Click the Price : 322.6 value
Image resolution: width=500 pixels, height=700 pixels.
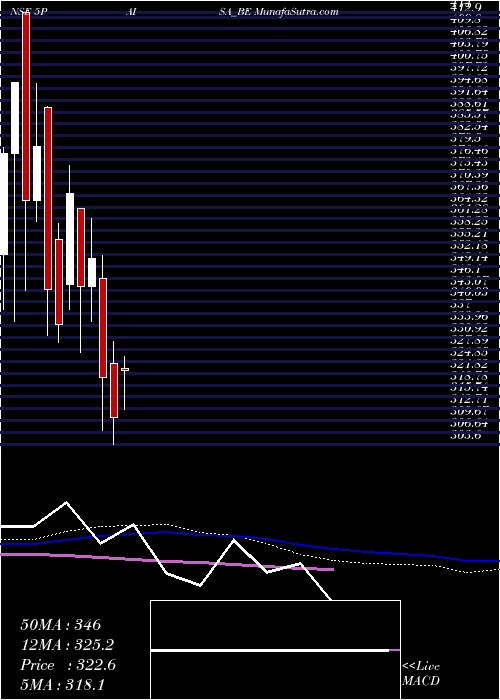click(68, 665)
